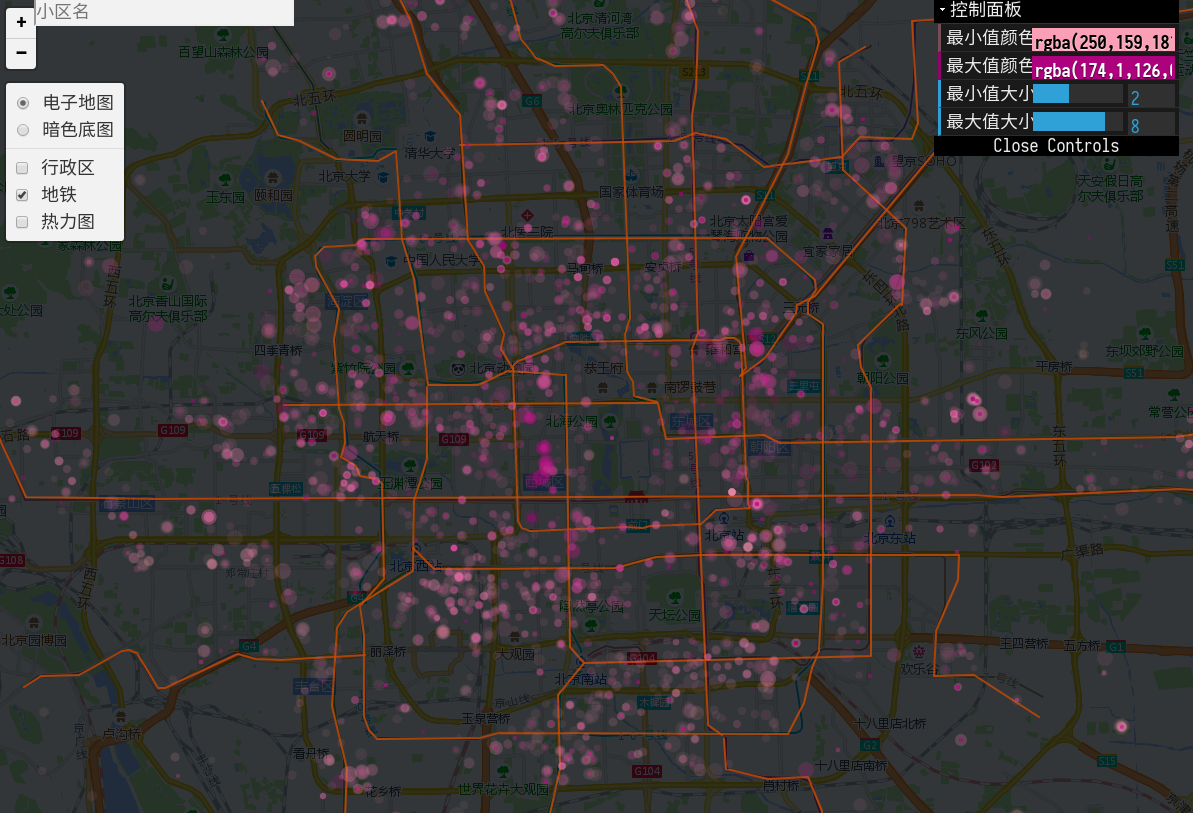Click the 平房桥 map label
Screen dimensions: 1193x813
coord(1054,367)
